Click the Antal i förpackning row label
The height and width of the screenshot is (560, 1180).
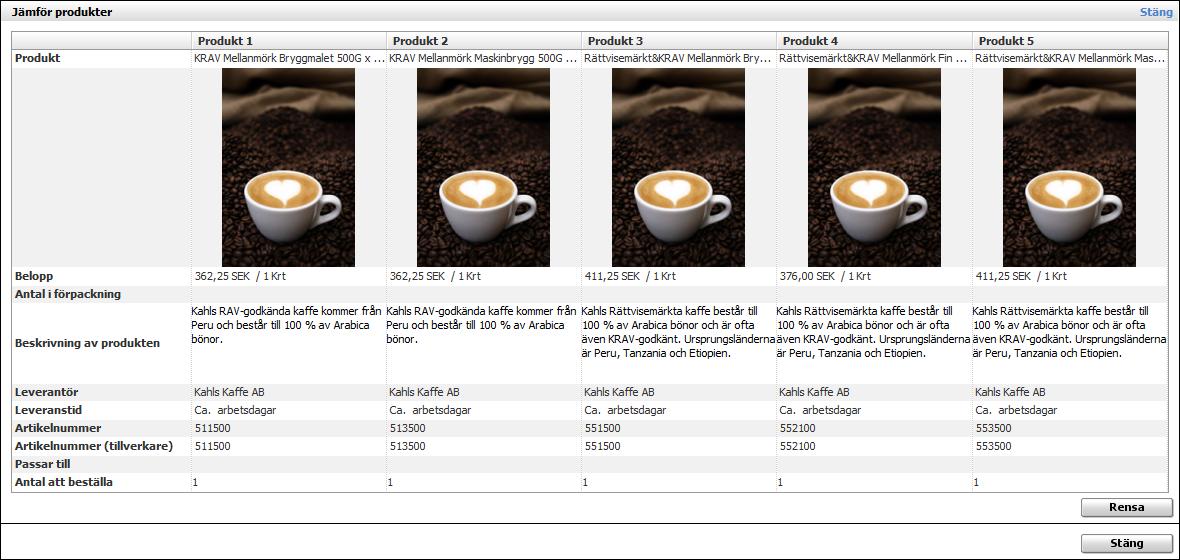pyautogui.click(x=68, y=294)
